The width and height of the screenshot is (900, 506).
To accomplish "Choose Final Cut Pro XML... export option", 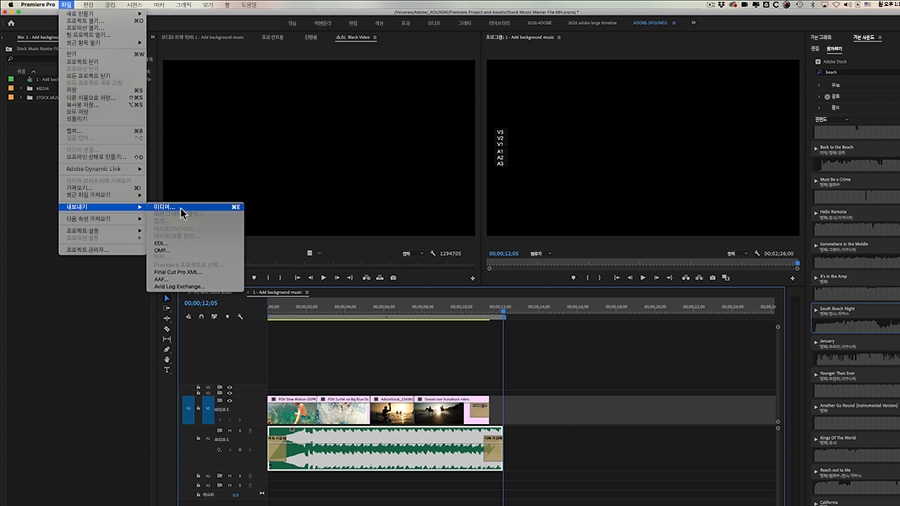I will pos(178,271).
